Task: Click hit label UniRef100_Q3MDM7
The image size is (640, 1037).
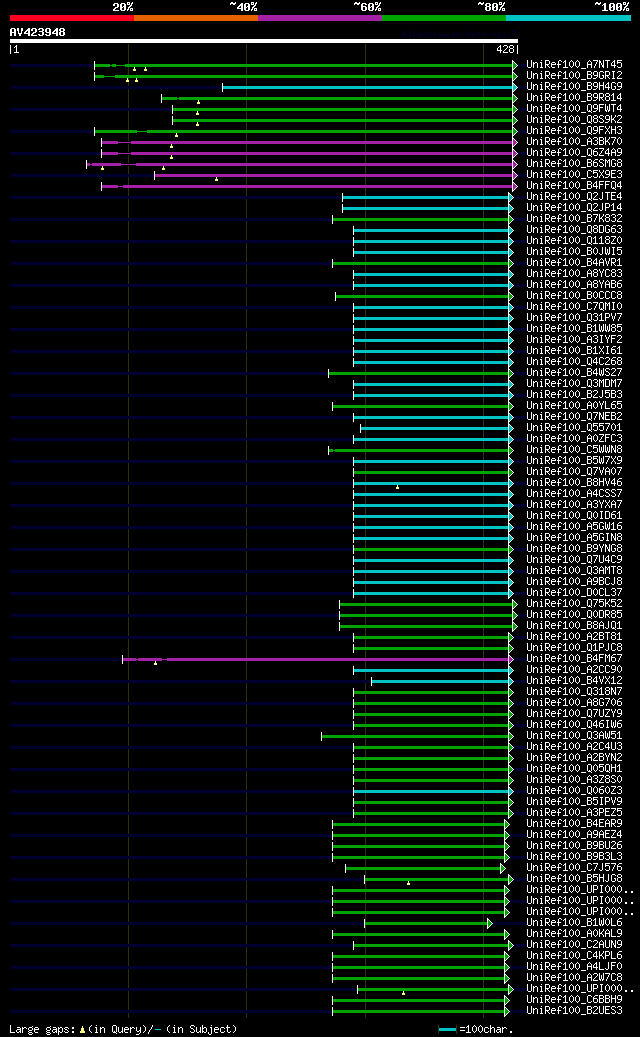Action: 574,384
